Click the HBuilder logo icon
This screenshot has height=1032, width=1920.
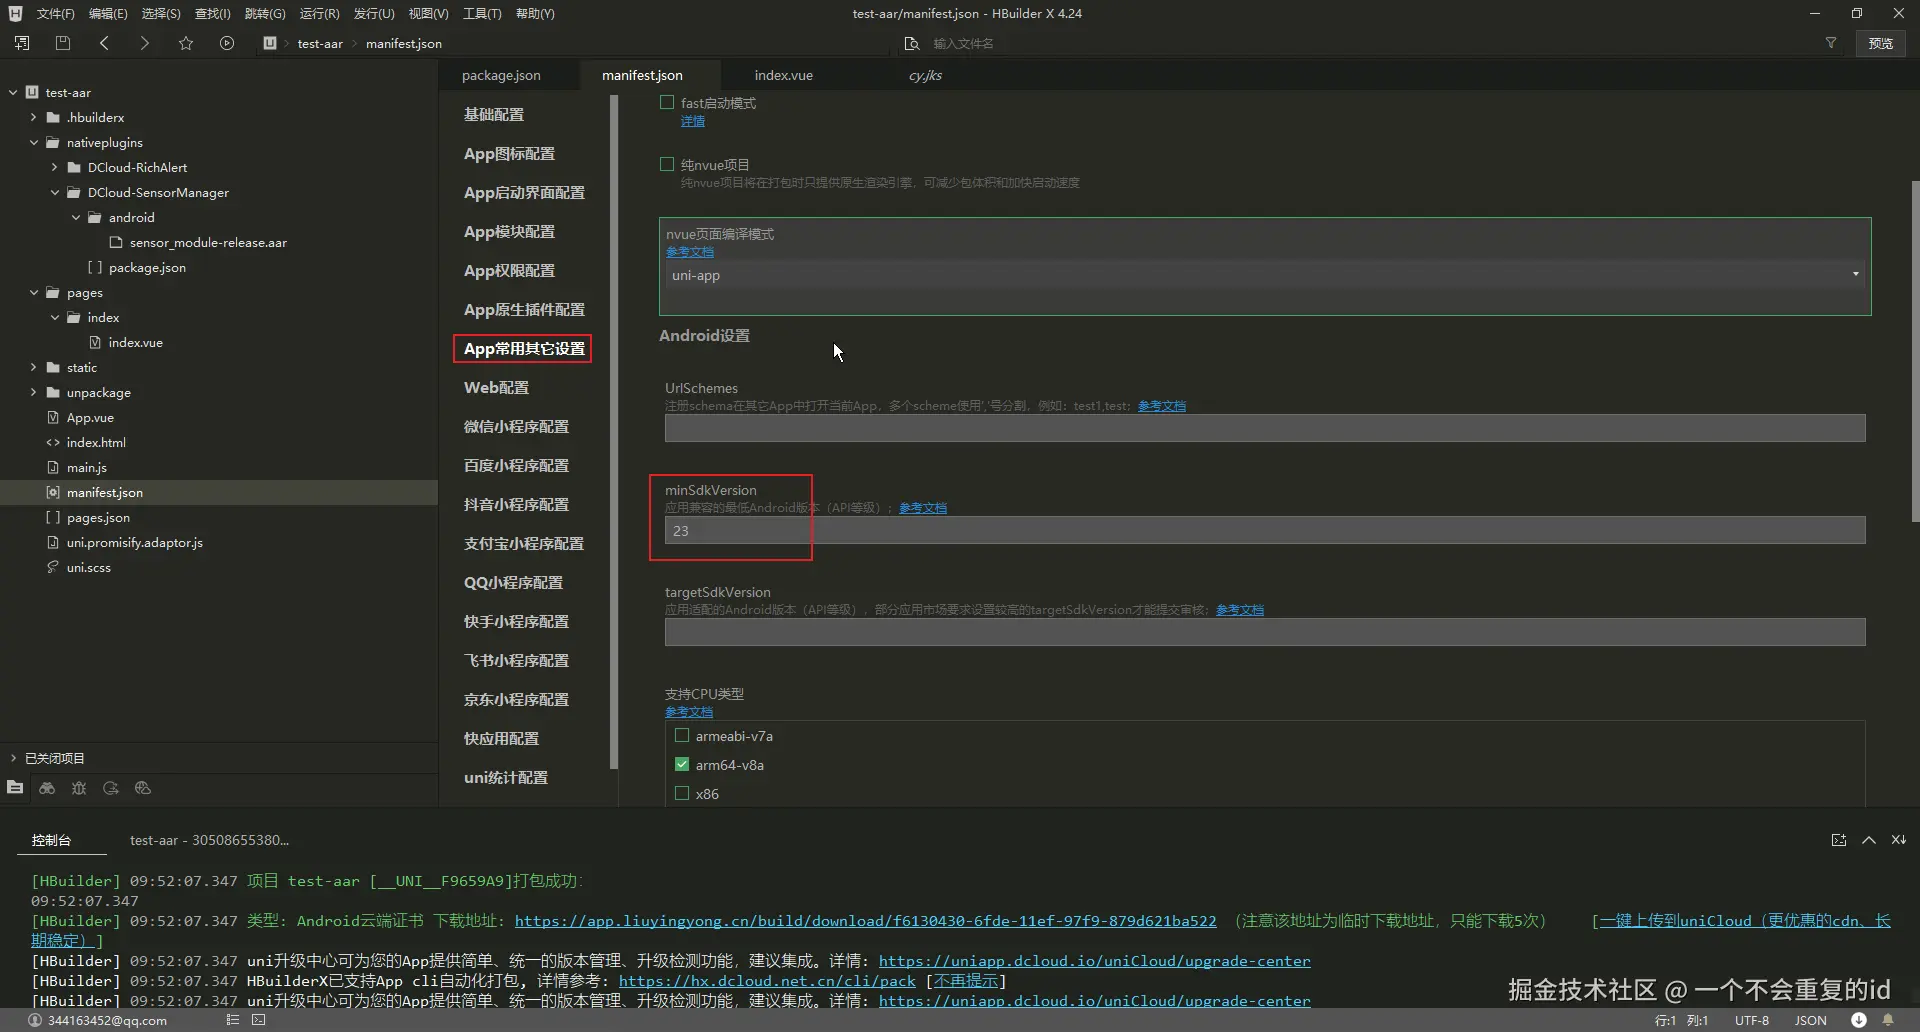15,13
